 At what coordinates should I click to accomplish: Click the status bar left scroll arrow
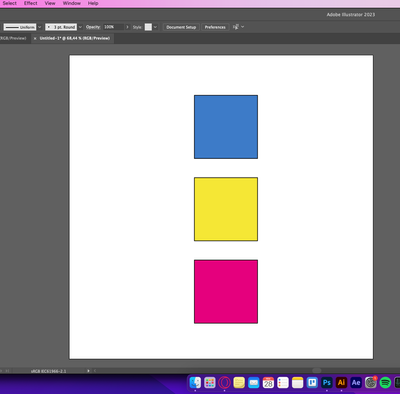[95, 371]
